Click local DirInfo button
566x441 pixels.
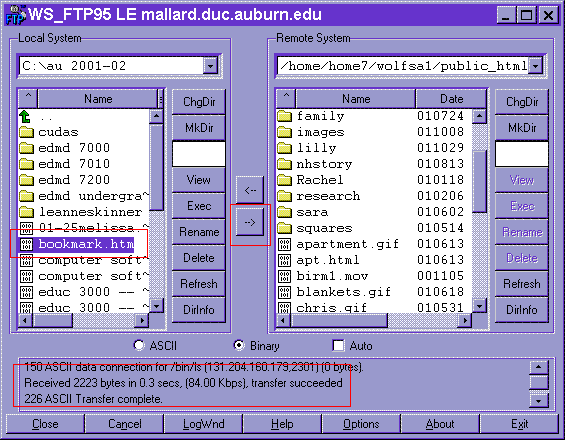click(199, 310)
